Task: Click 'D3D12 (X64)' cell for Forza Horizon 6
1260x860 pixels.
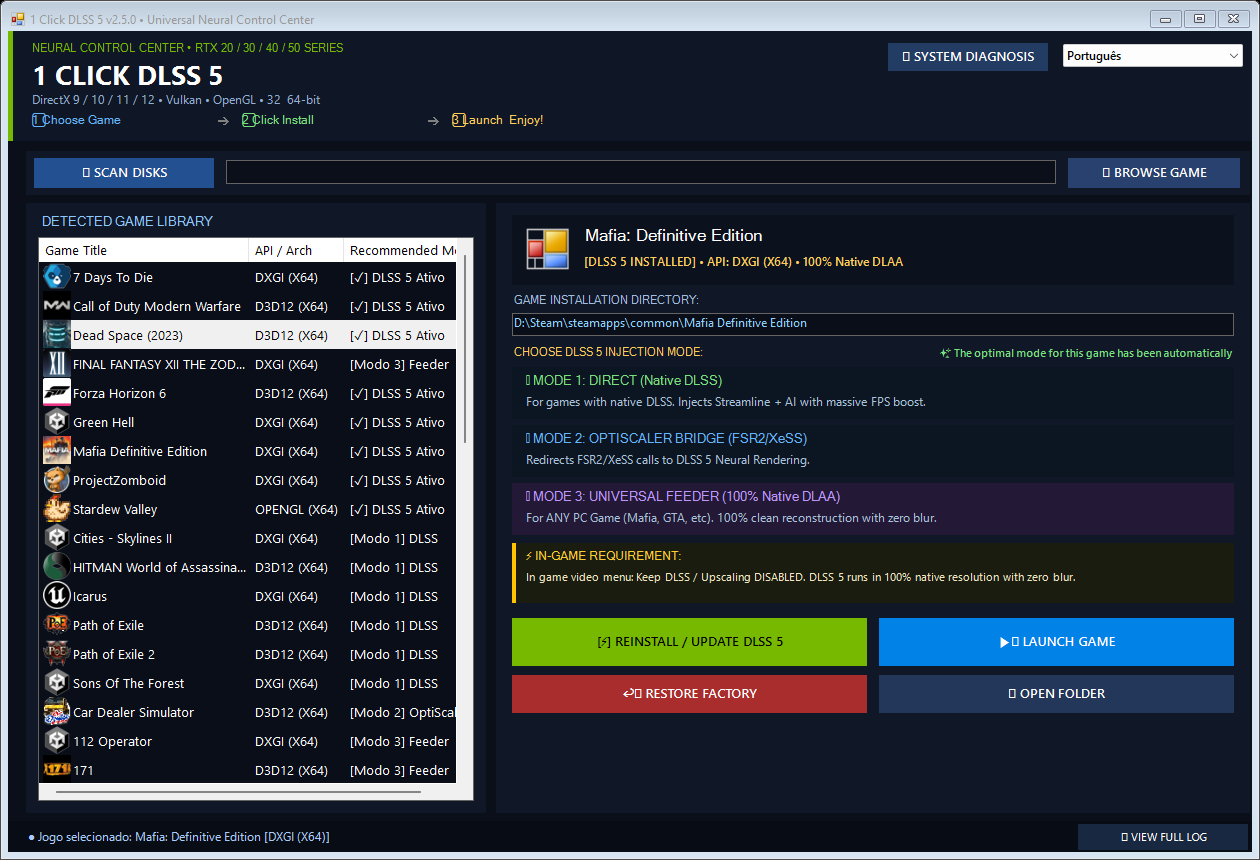Action: coord(291,393)
